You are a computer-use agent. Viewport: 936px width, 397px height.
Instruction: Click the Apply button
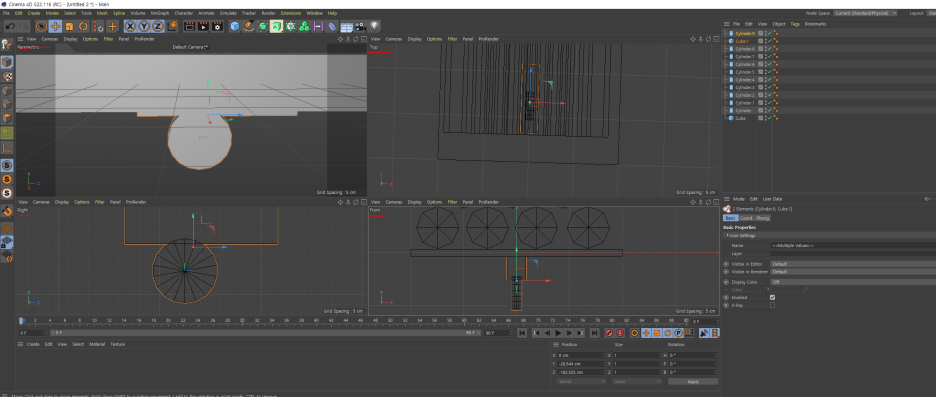coord(693,381)
